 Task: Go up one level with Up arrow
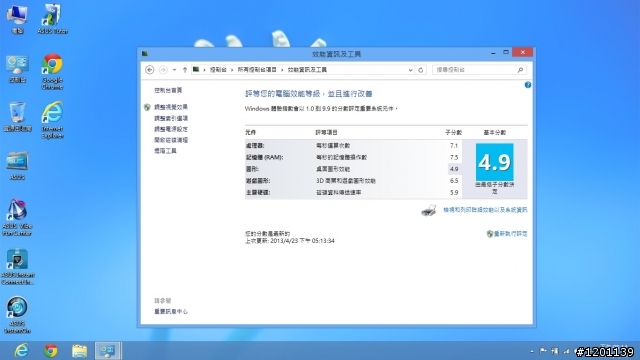coord(185,70)
